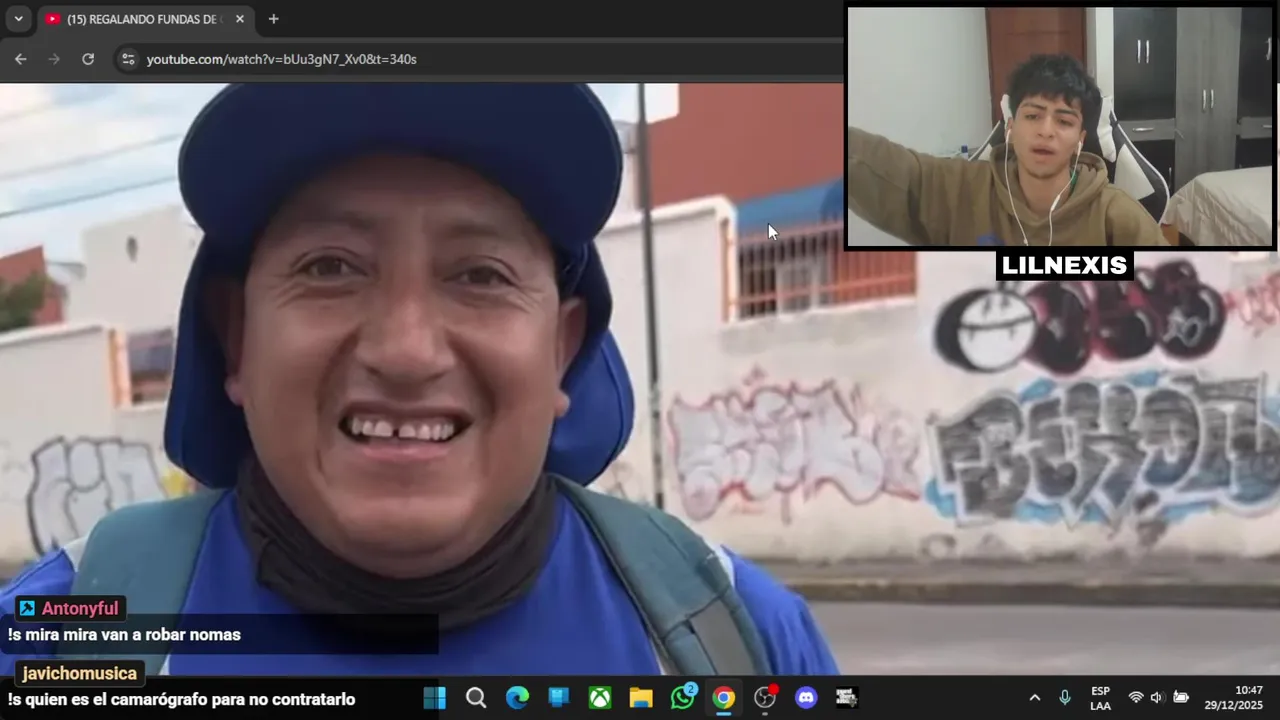Click the javichomusica chat username
This screenshot has width=1280, height=720.
[79, 673]
